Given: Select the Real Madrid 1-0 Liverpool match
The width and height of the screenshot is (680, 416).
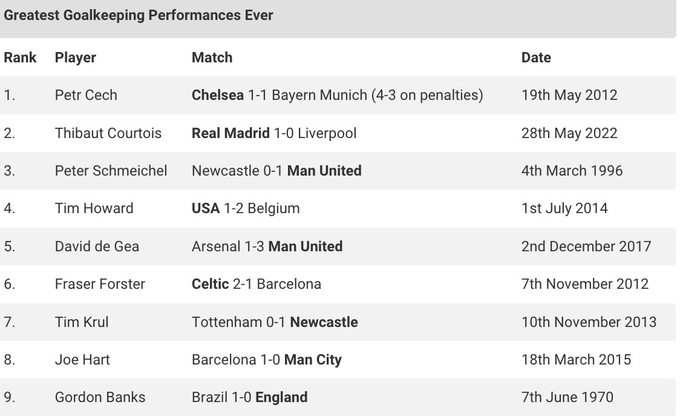Looking at the screenshot, I should pyautogui.click(x=273, y=133).
